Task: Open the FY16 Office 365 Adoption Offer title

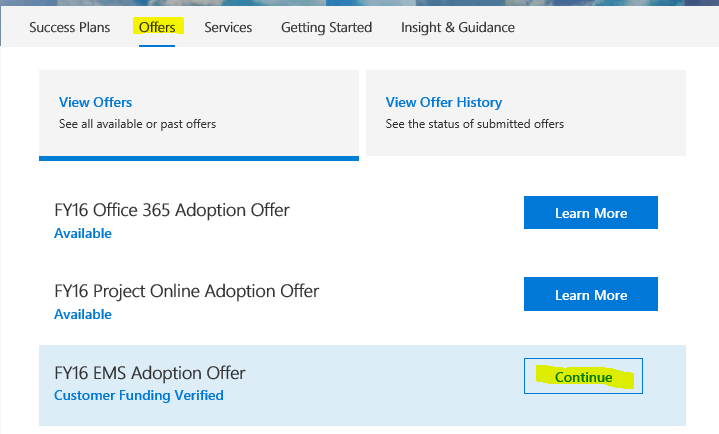Action: [172, 210]
